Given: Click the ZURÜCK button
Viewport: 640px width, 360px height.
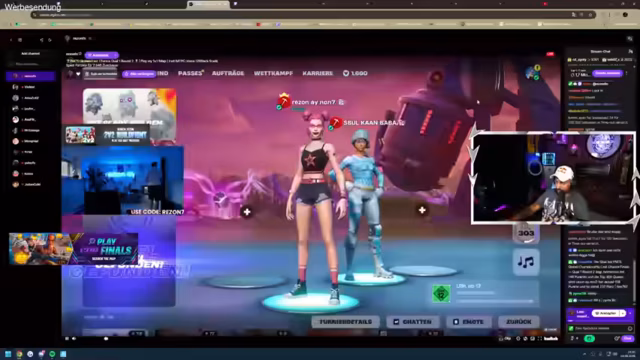Looking at the screenshot, I should pyautogui.click(x=519, y=322).
